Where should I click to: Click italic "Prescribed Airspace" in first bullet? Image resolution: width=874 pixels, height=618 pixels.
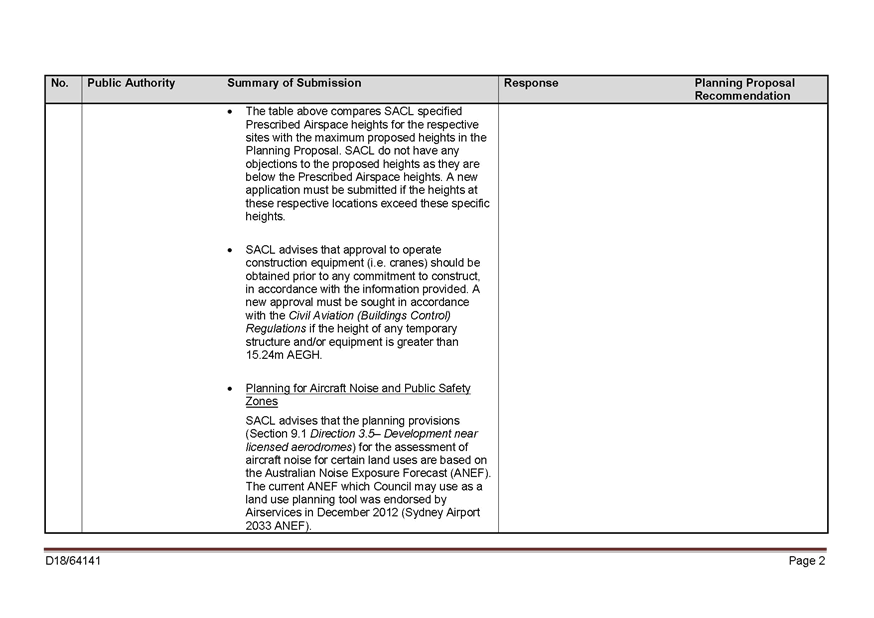[x=289, y=124]
